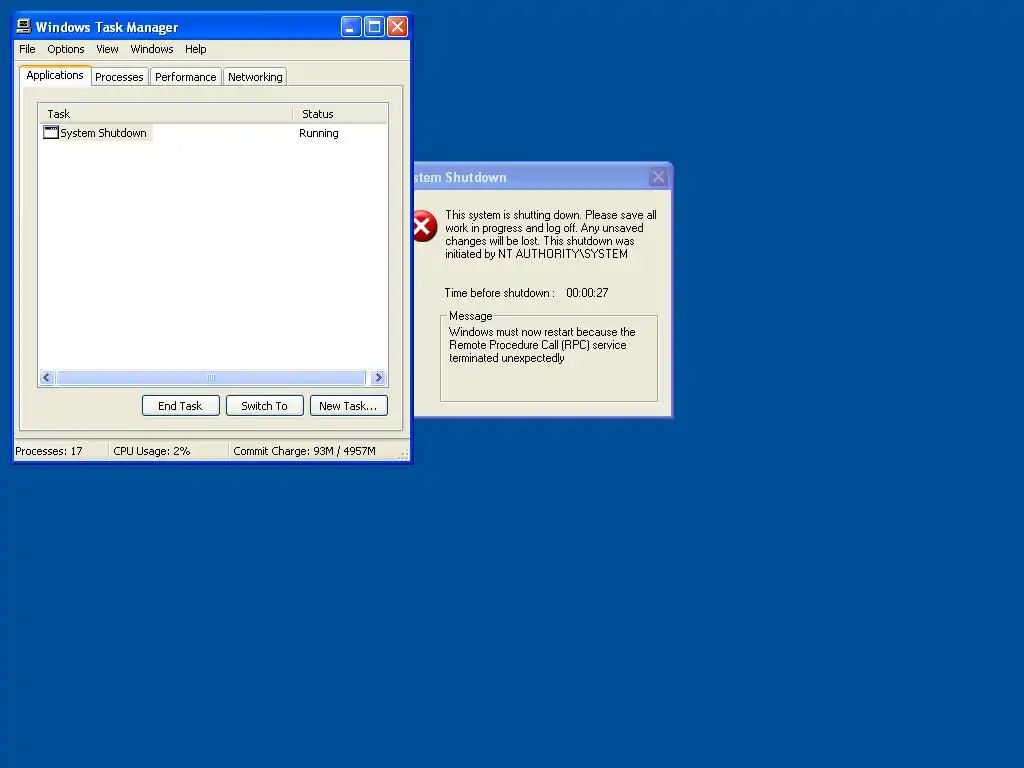Sort the list by the Task column header
Image resolution: width=1024 pixels, height=768 pixels.
pyautogui.click(x=166, y=114)
